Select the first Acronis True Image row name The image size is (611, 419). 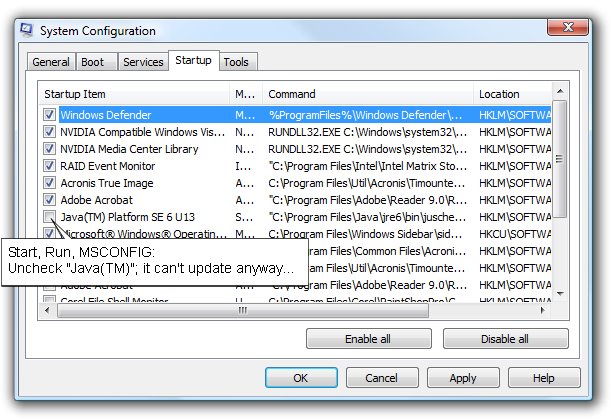[107, 183]
